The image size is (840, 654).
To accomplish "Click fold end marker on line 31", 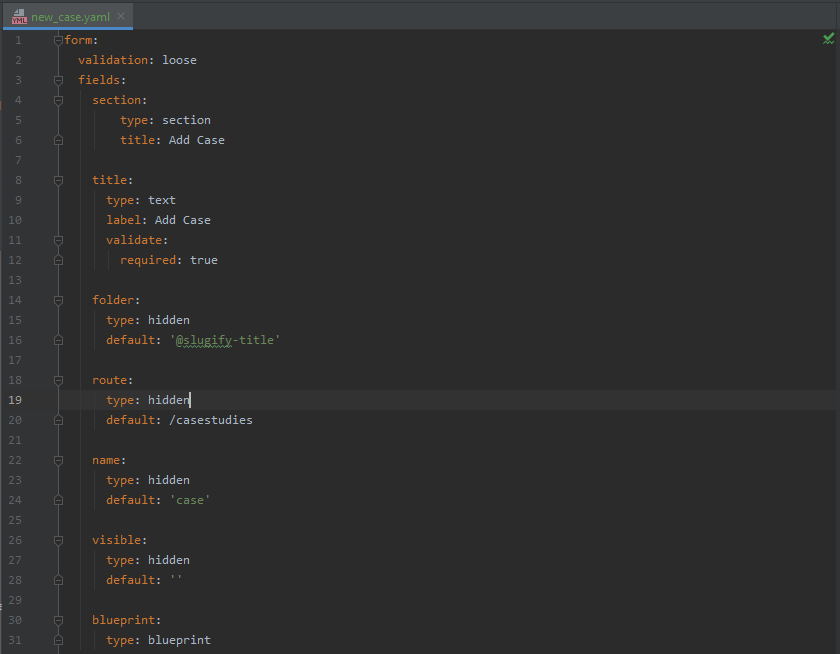I will click(x=58, y=640).
